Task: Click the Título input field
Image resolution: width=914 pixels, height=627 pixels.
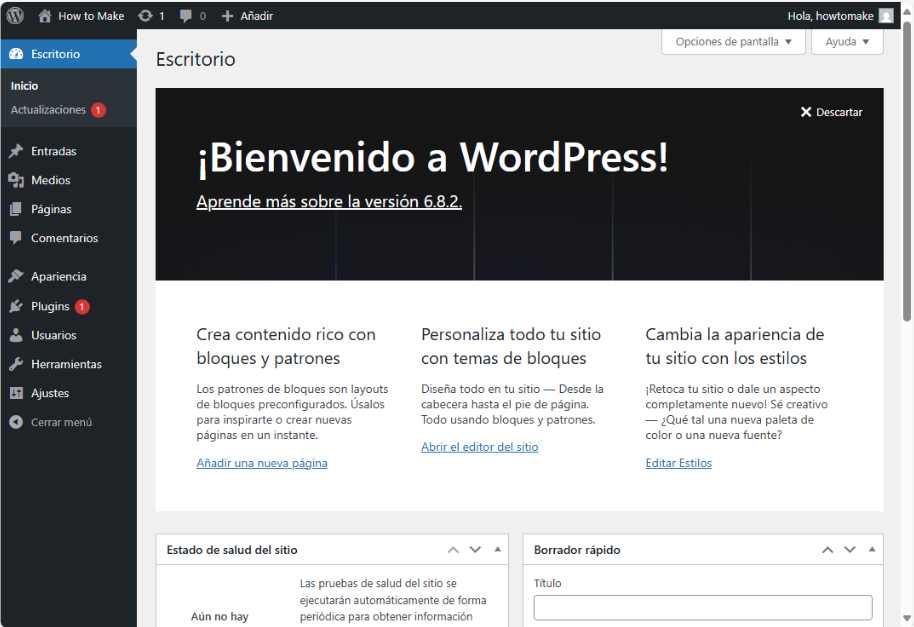Action: tap(702, 608)
